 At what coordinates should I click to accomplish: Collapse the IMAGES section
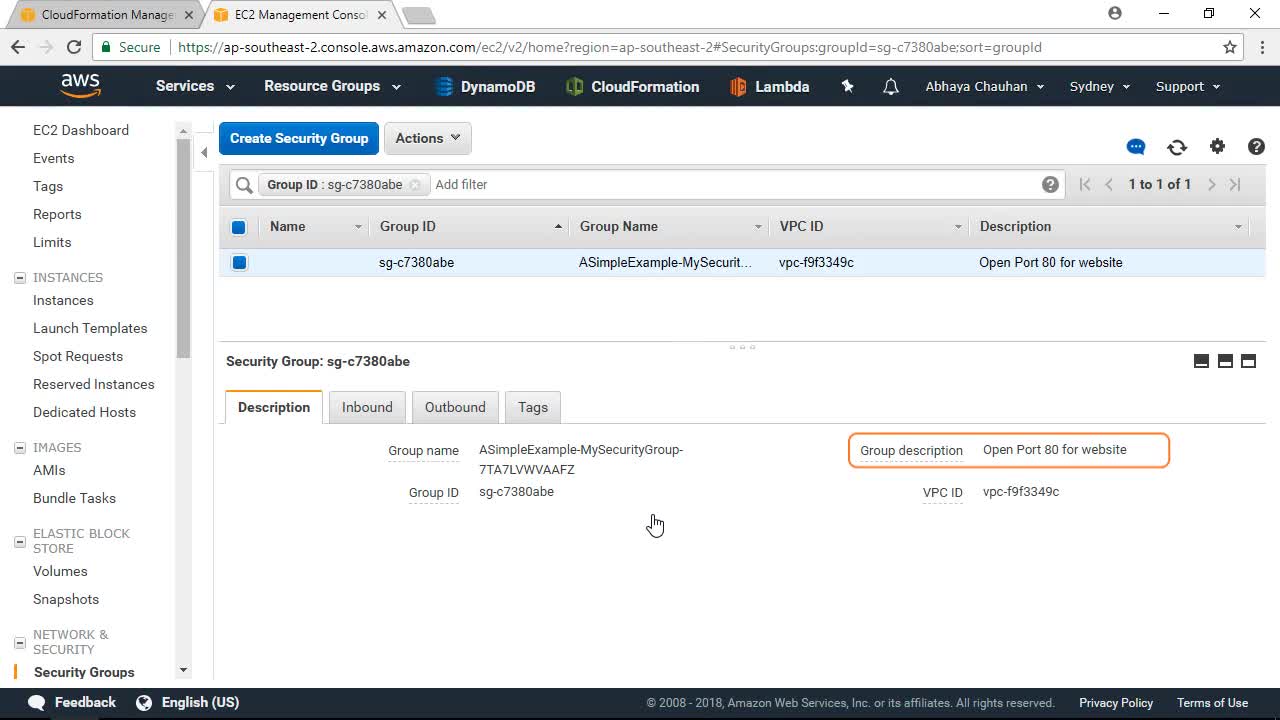[20, 448]
